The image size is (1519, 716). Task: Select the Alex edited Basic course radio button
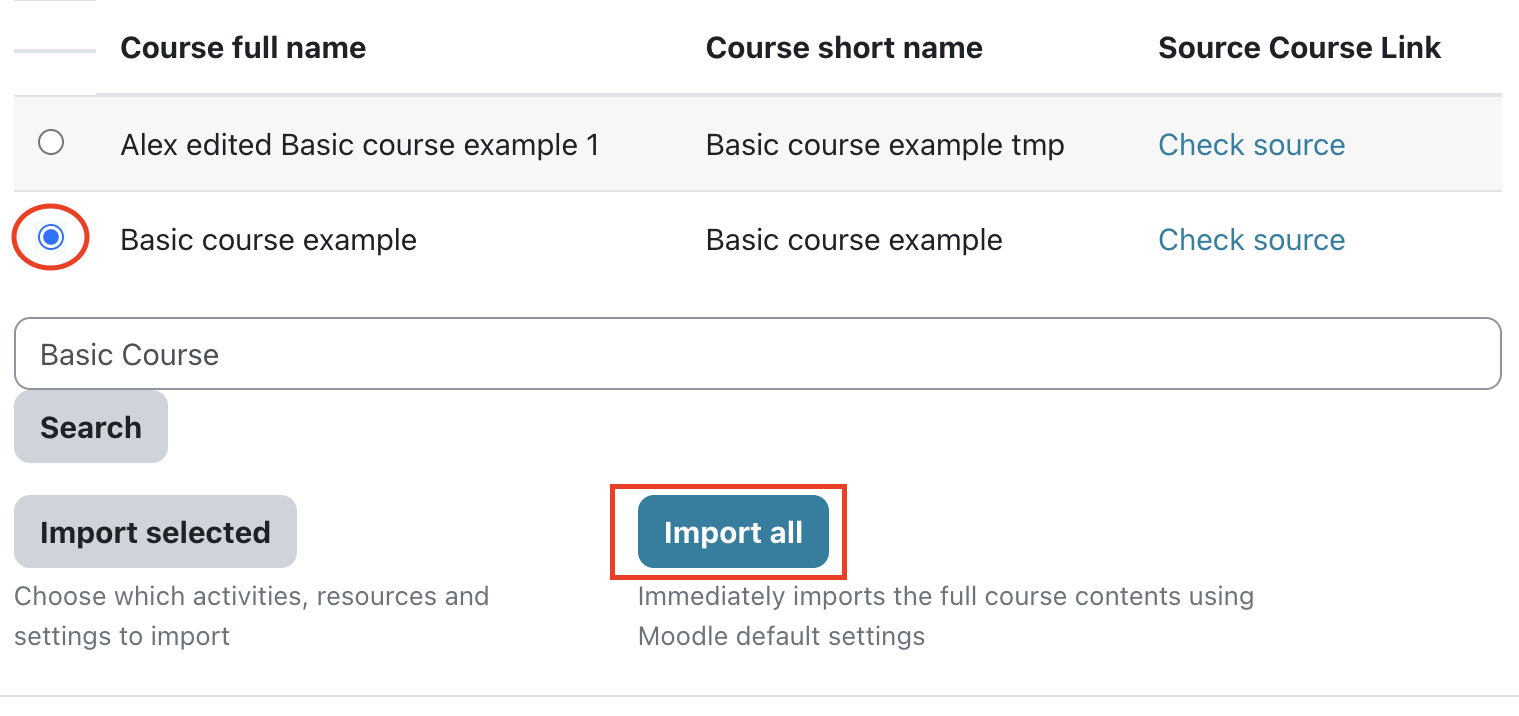click(x=51, y=142)
